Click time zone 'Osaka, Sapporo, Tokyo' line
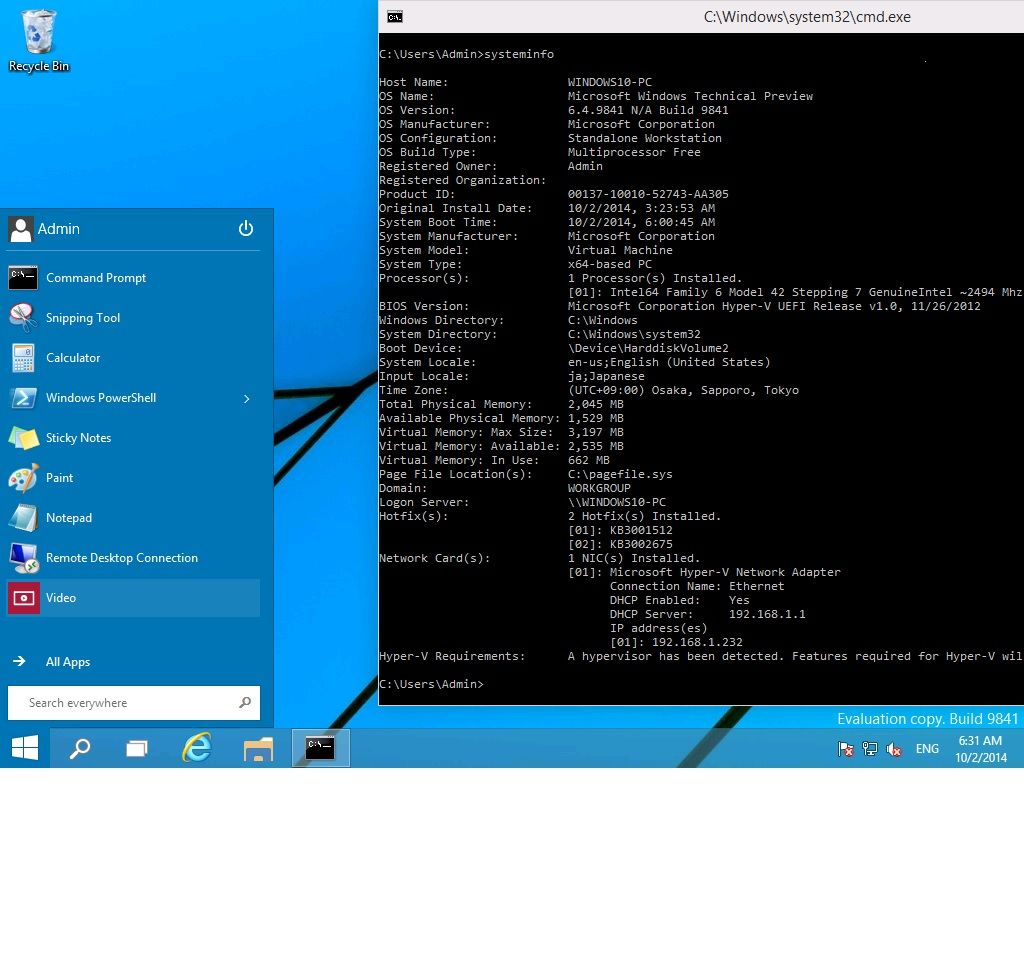 click(683, 390)
